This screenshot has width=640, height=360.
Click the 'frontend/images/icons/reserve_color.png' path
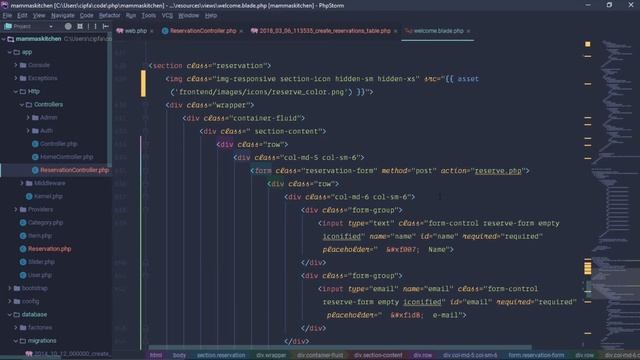coord(261,92)
